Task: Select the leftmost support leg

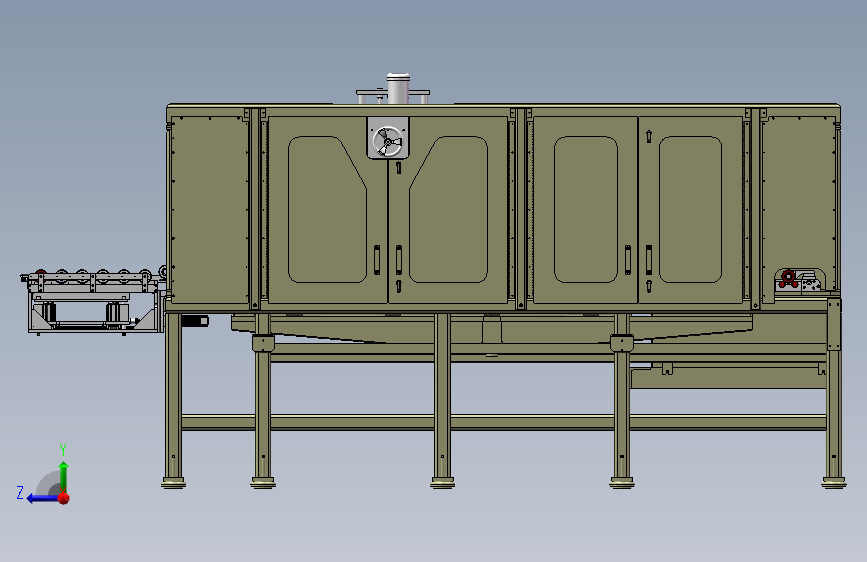Action: pos(173,396)
